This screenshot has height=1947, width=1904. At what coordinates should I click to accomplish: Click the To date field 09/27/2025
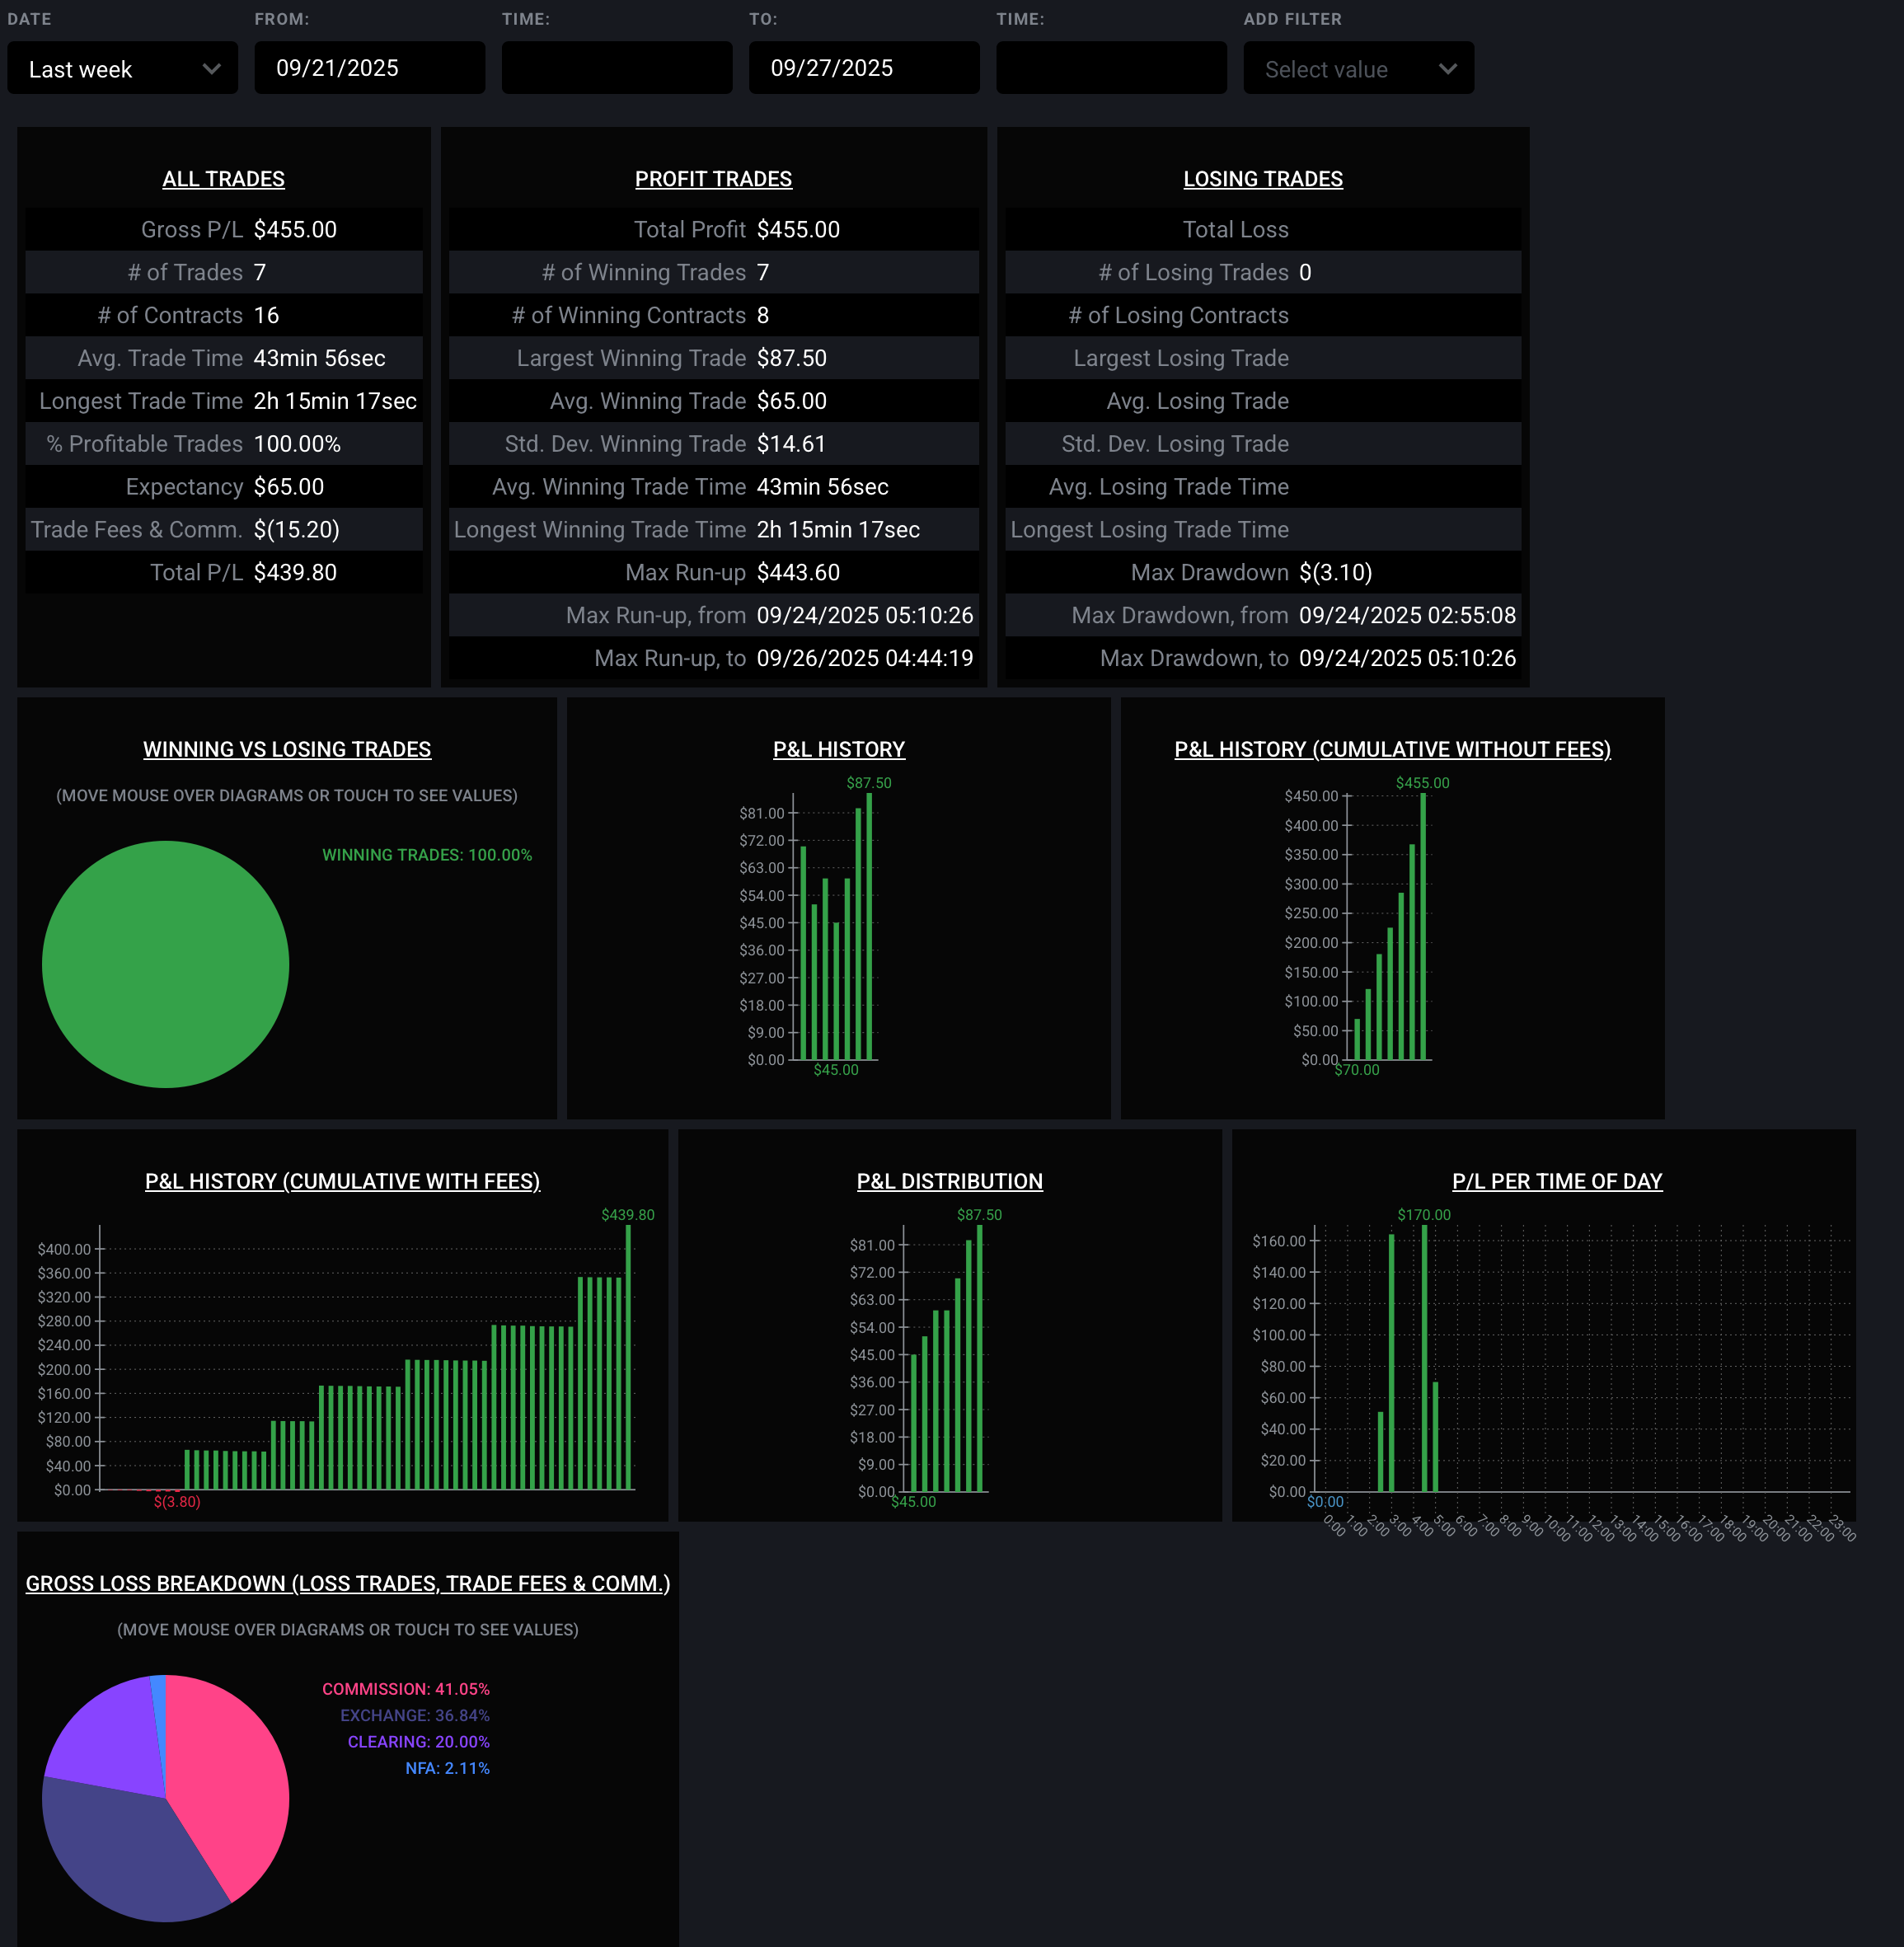863,68
